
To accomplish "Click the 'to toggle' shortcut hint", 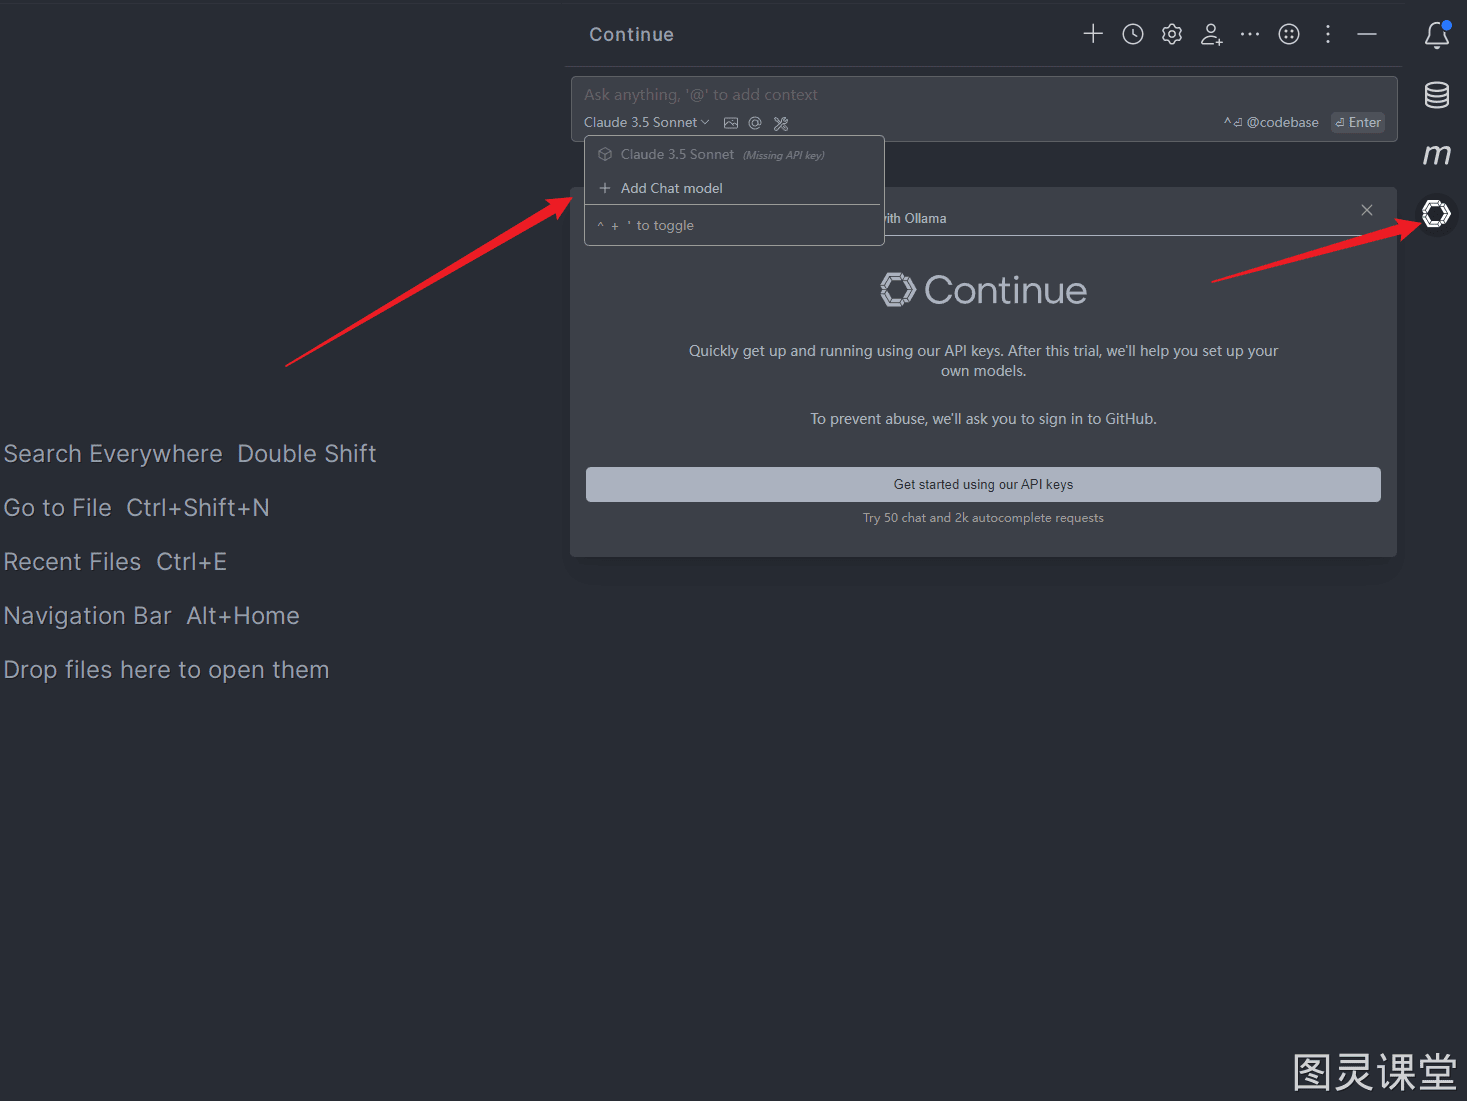I will tap(645, 226).
